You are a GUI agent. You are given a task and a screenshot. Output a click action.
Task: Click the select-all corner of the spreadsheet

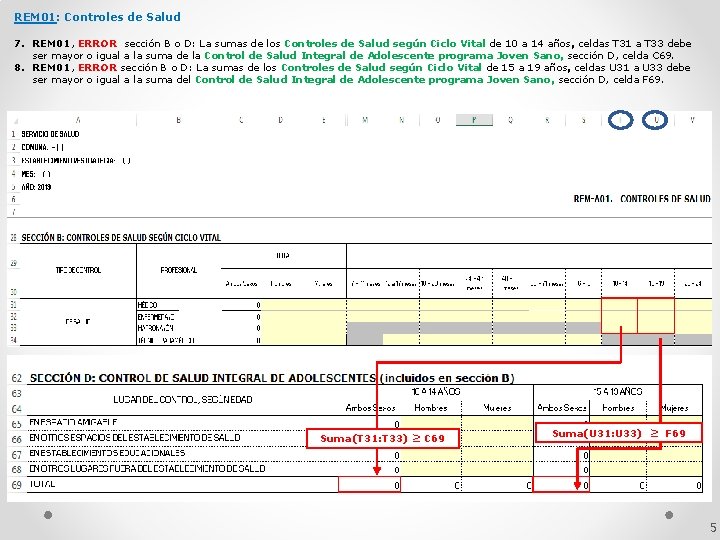tap(16, 121)
